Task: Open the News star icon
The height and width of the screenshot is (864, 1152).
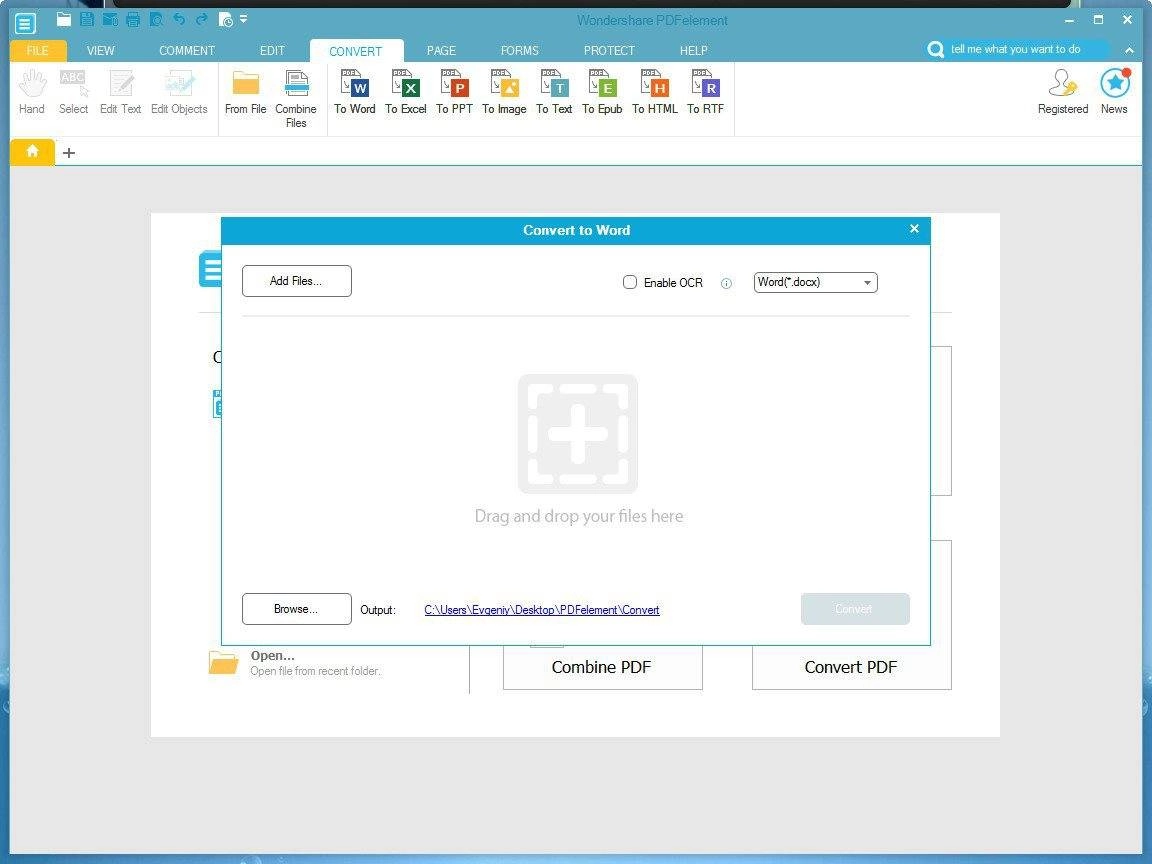Action: (x=1115, y=92)
